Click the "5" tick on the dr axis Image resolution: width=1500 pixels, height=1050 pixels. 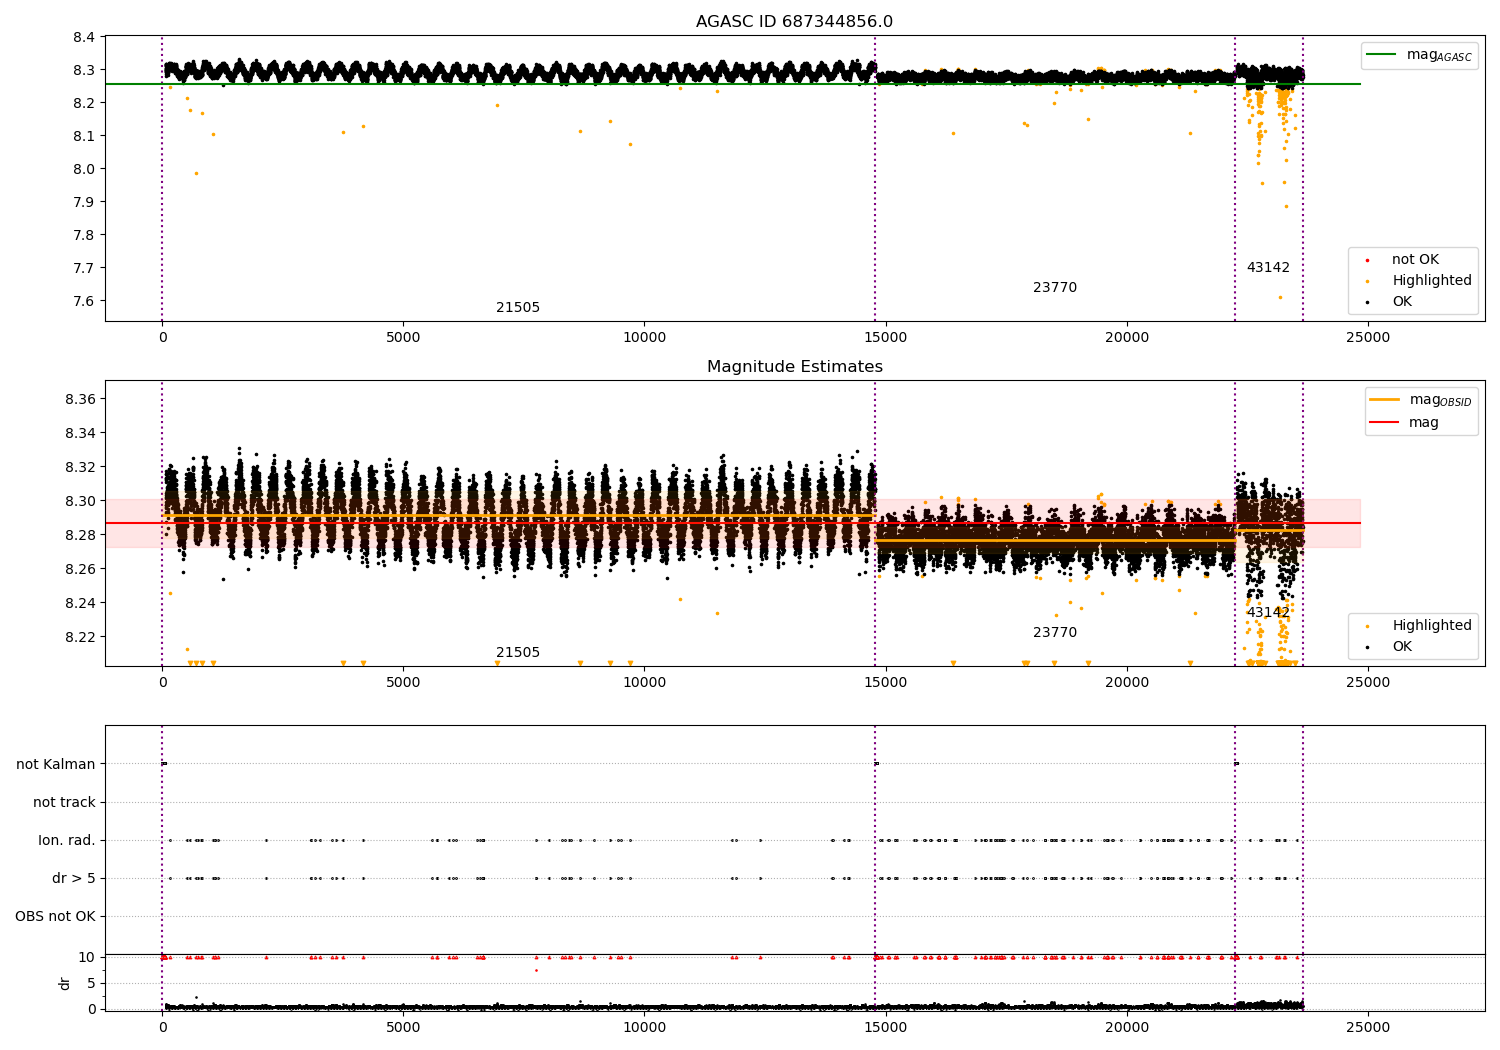(x=92, y=984)
